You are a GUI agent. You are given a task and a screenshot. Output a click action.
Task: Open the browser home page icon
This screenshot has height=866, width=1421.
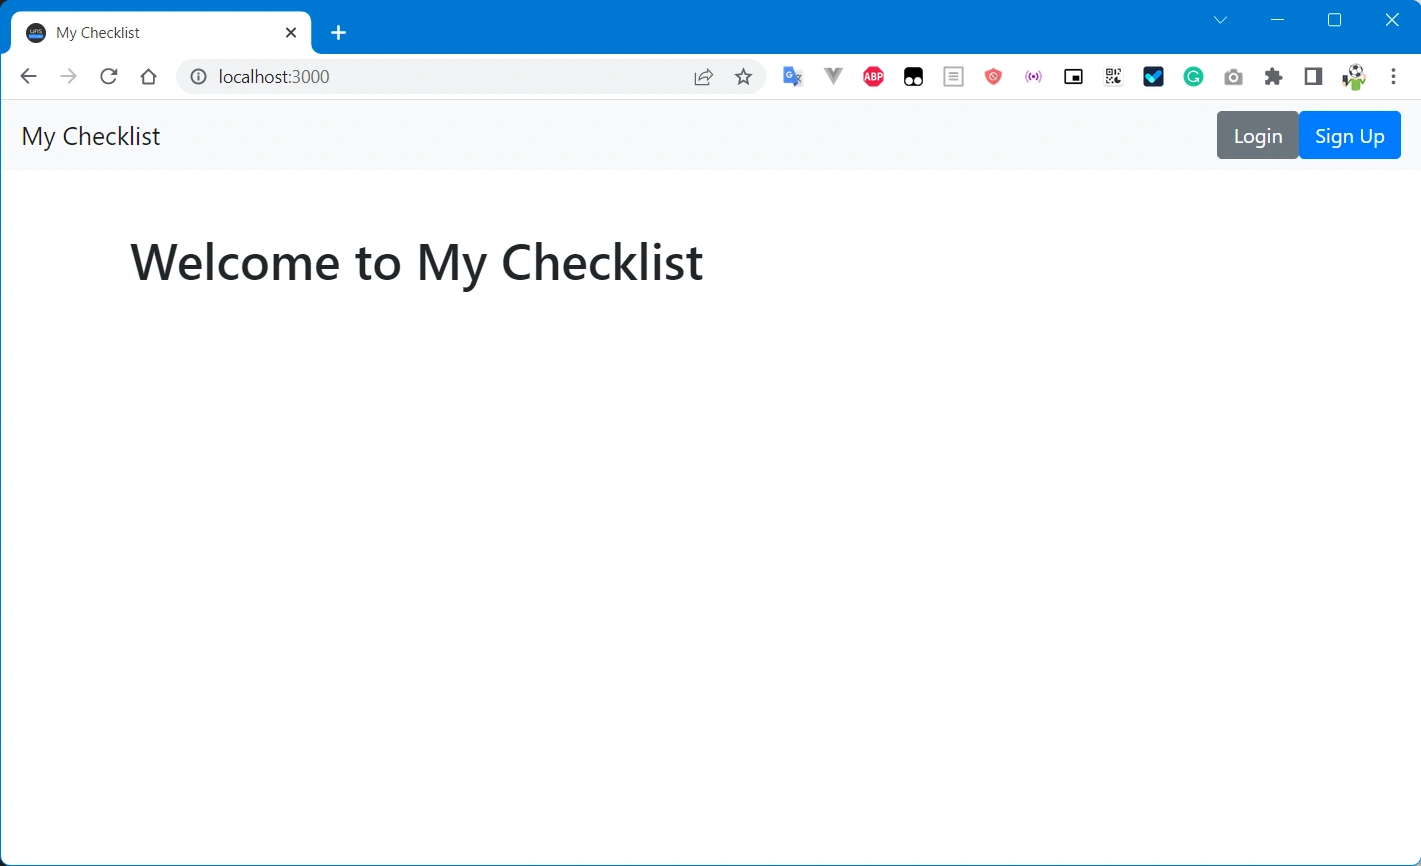pos(149,77)
